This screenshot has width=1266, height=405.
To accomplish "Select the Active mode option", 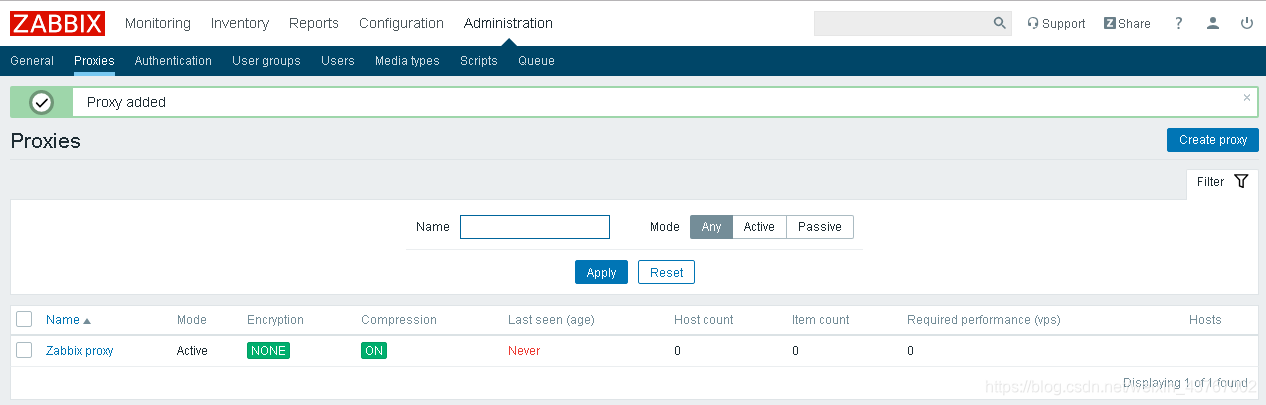I will pyautogui.click(x=759, y=227).
